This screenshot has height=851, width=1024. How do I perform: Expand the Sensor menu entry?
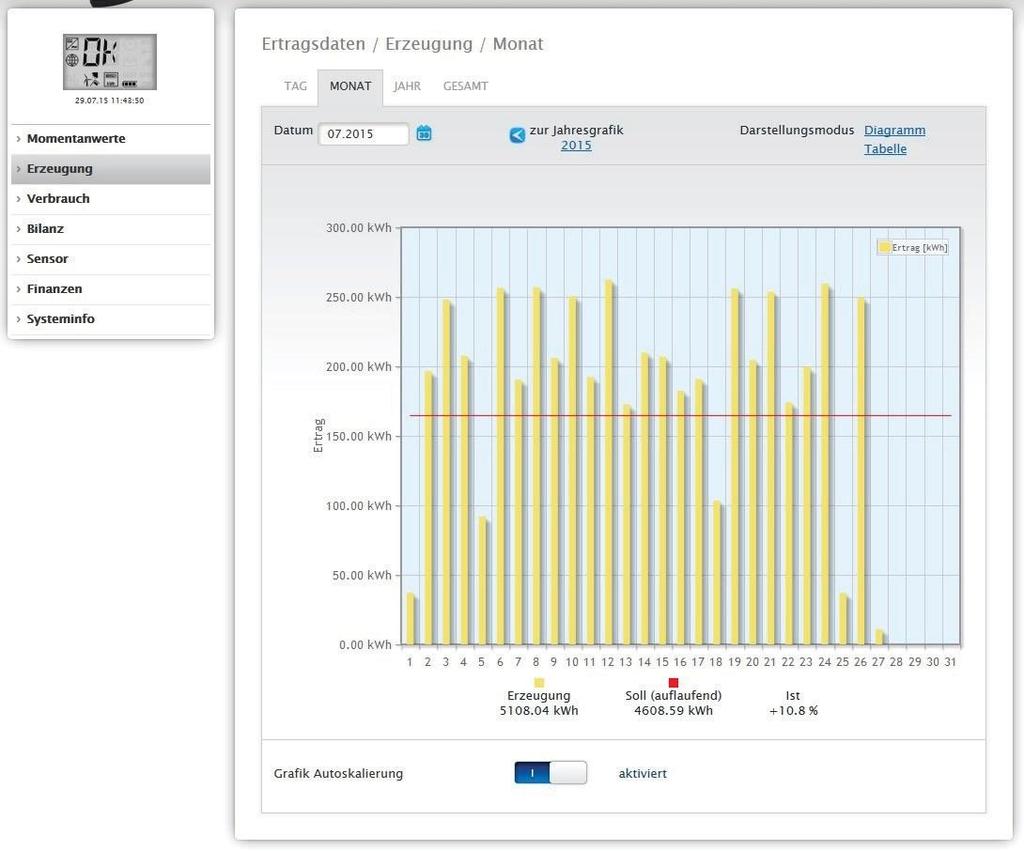tap(111, 259)
